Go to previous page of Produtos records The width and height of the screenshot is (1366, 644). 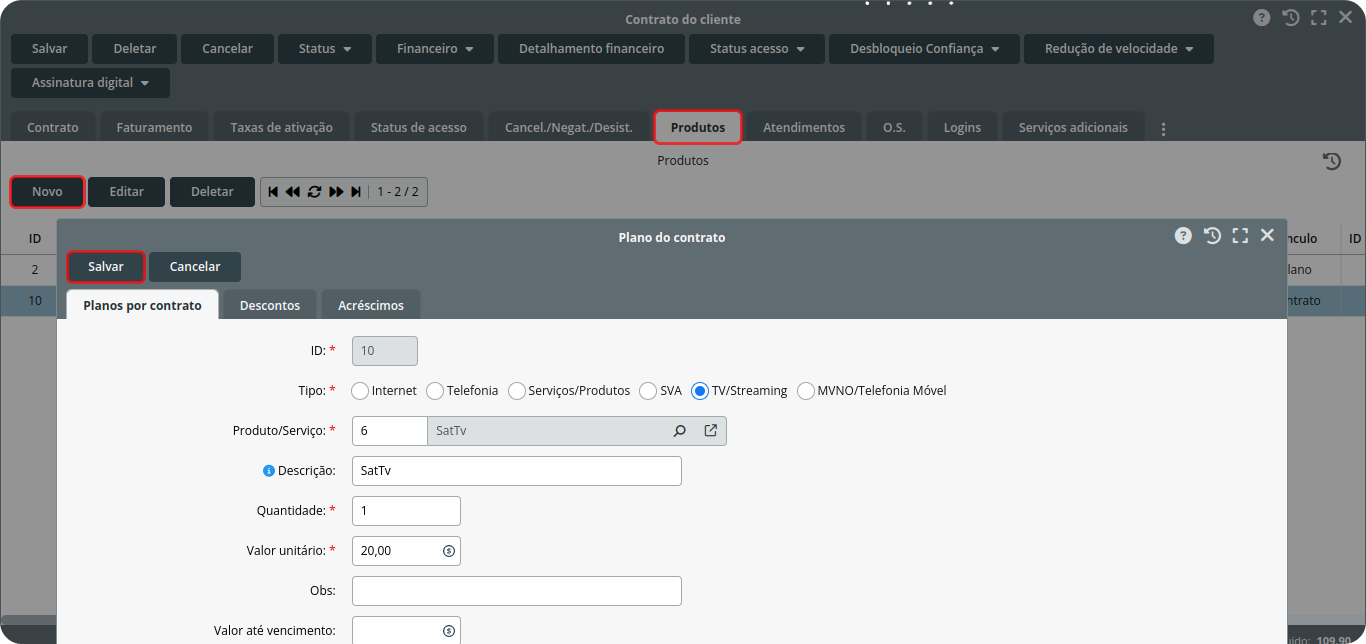pyautogui.click(x=293, y=192)
